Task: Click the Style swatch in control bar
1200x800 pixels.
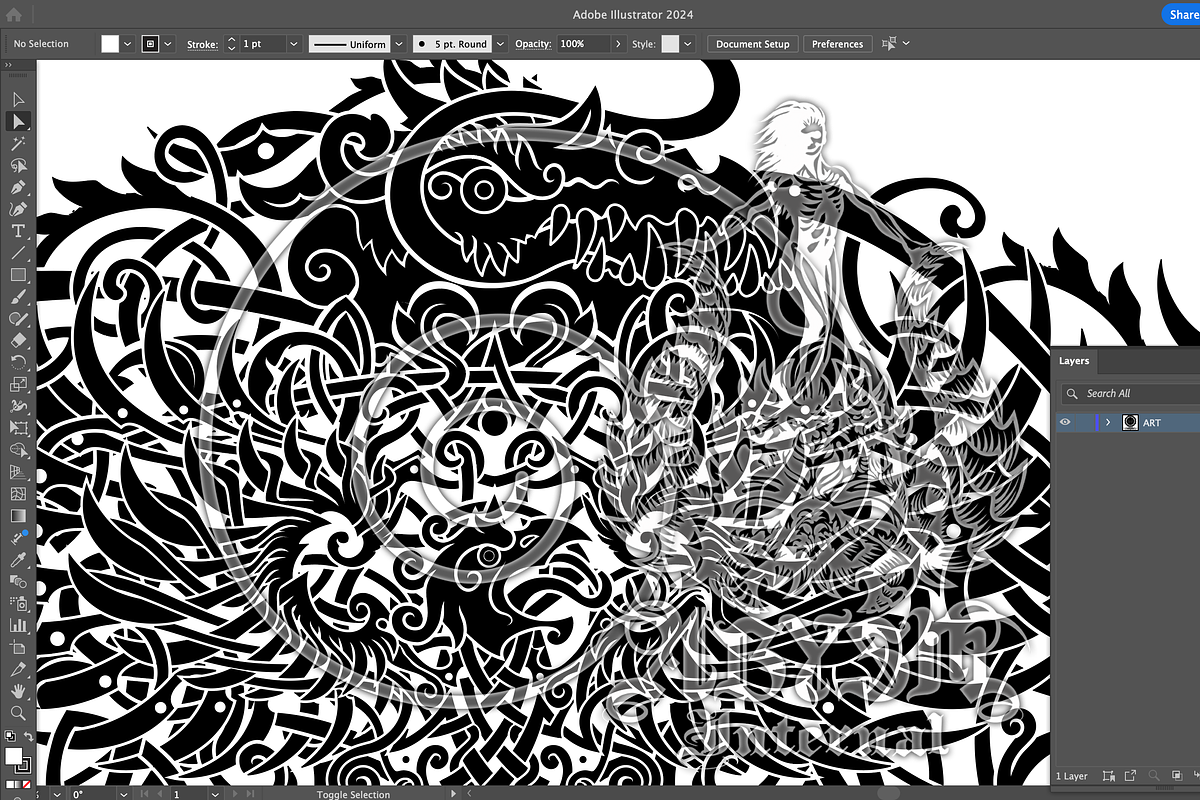Action: 670,44
